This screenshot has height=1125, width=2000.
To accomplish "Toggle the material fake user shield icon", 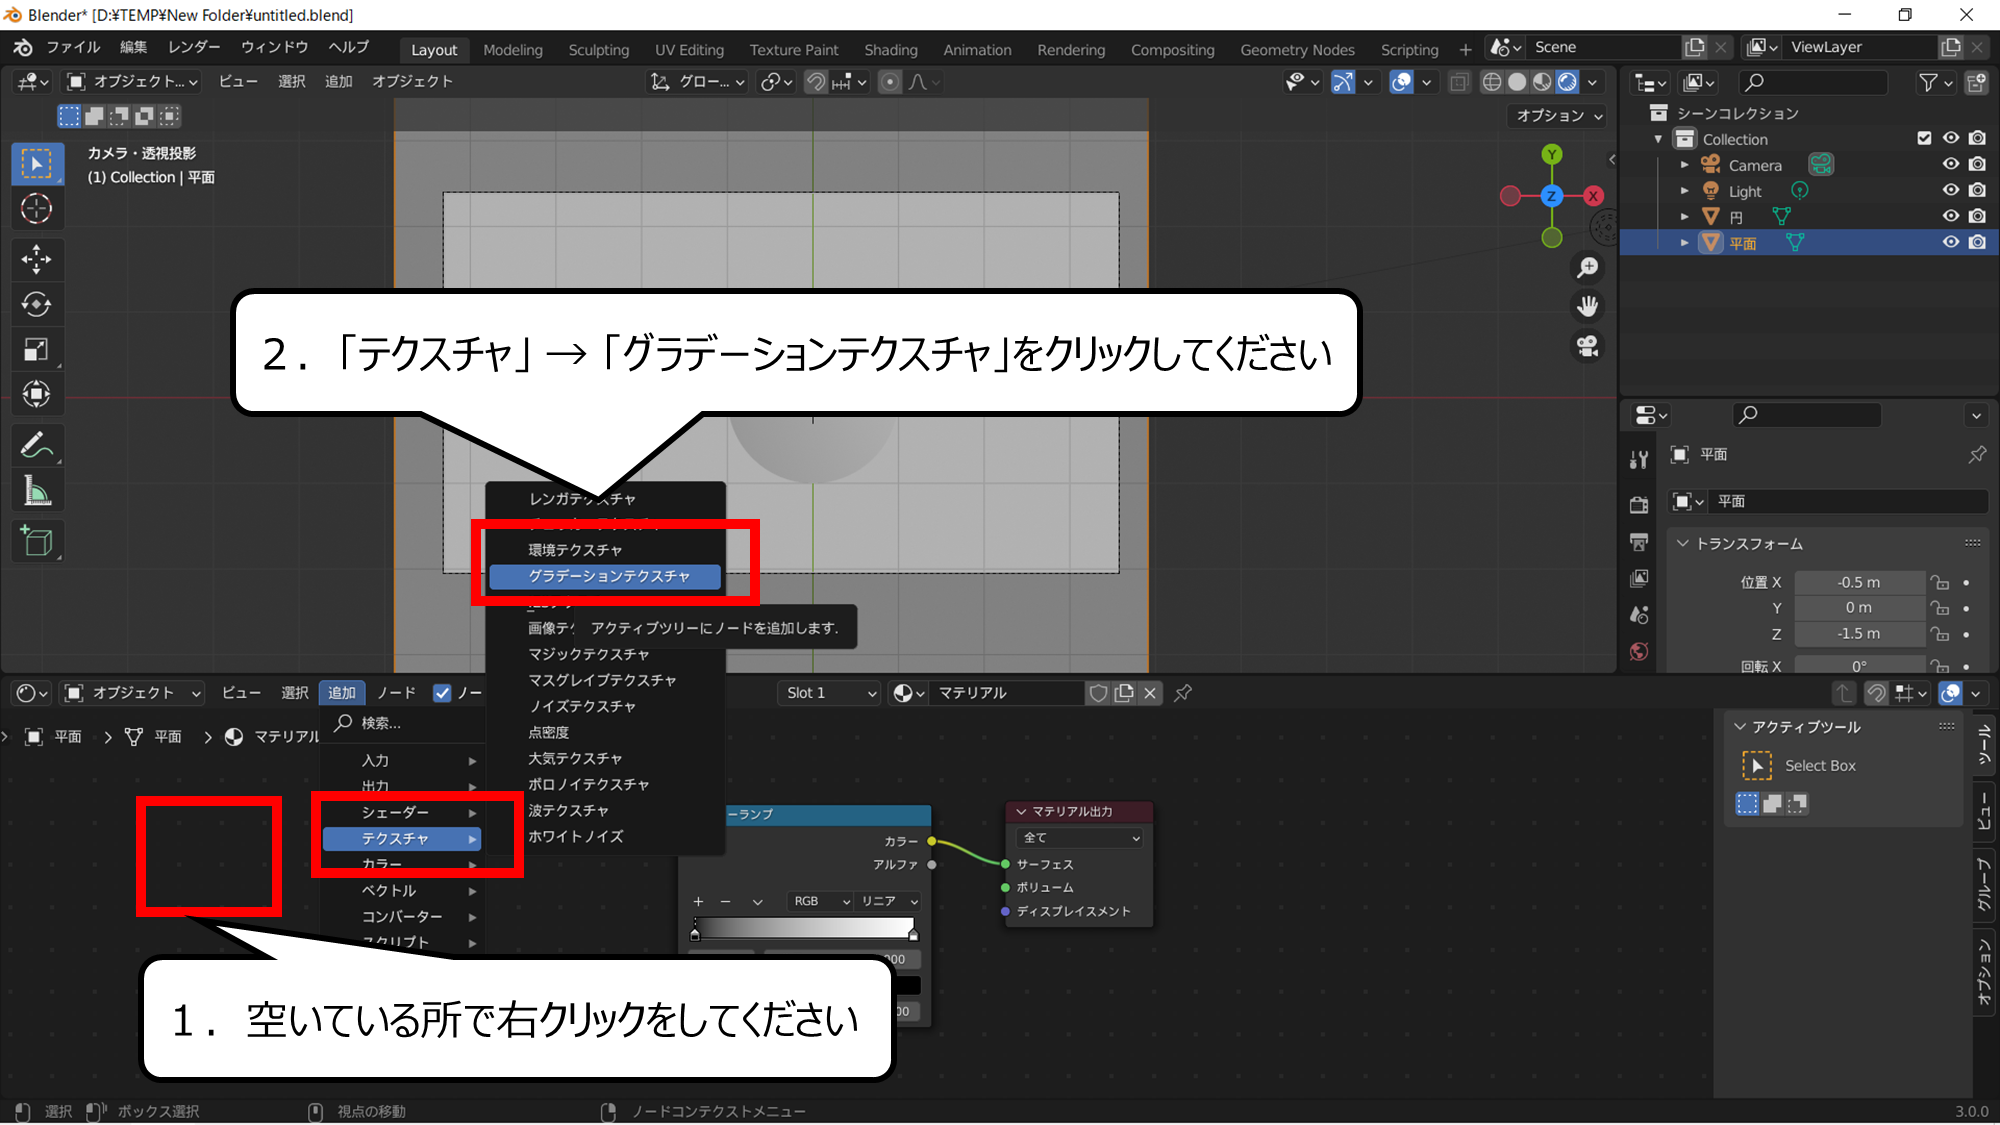I will [1098, 693].
